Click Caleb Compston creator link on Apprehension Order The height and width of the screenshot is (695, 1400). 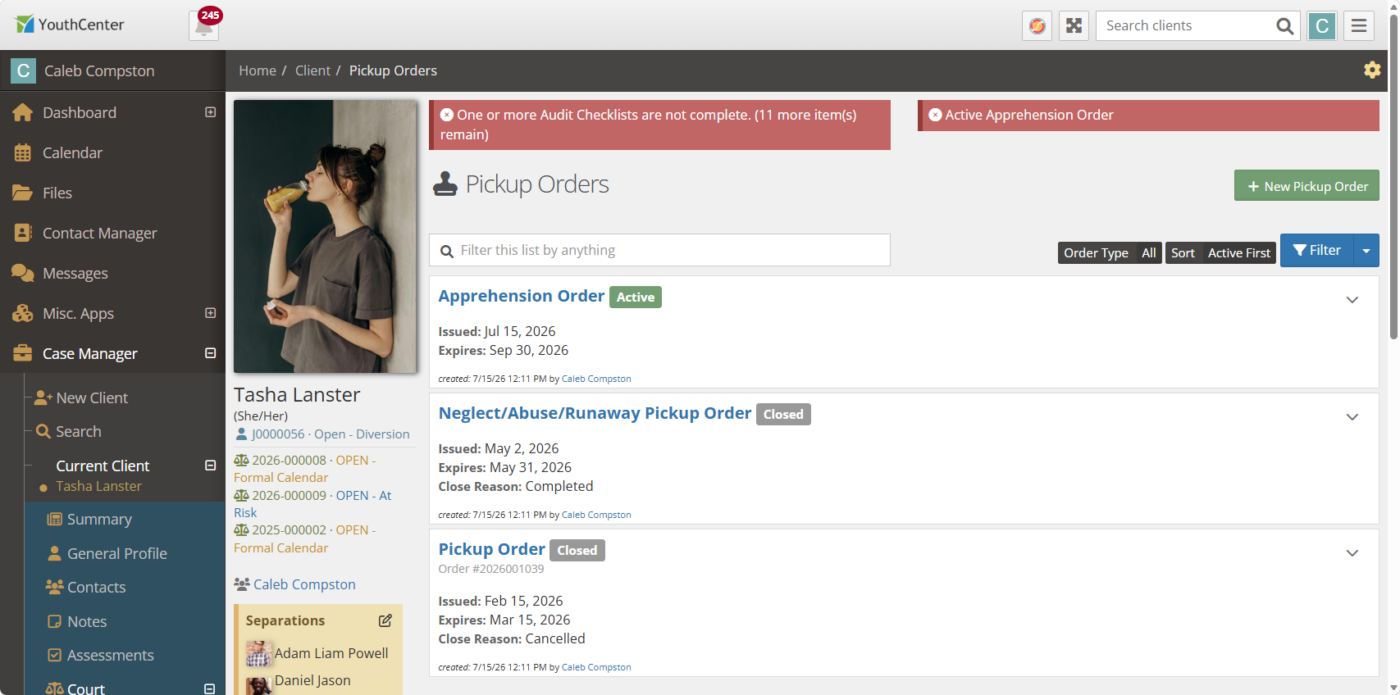coord(596,379)
